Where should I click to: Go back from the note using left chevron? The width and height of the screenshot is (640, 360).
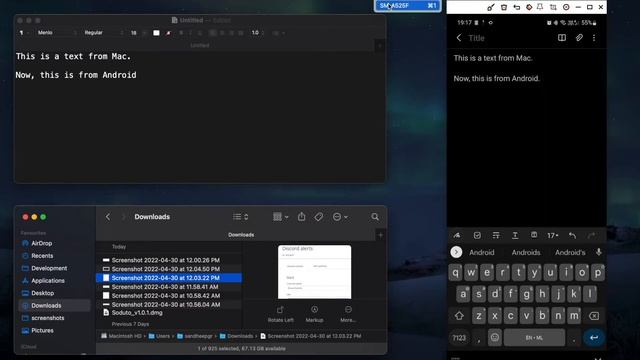tap(459, 38)
